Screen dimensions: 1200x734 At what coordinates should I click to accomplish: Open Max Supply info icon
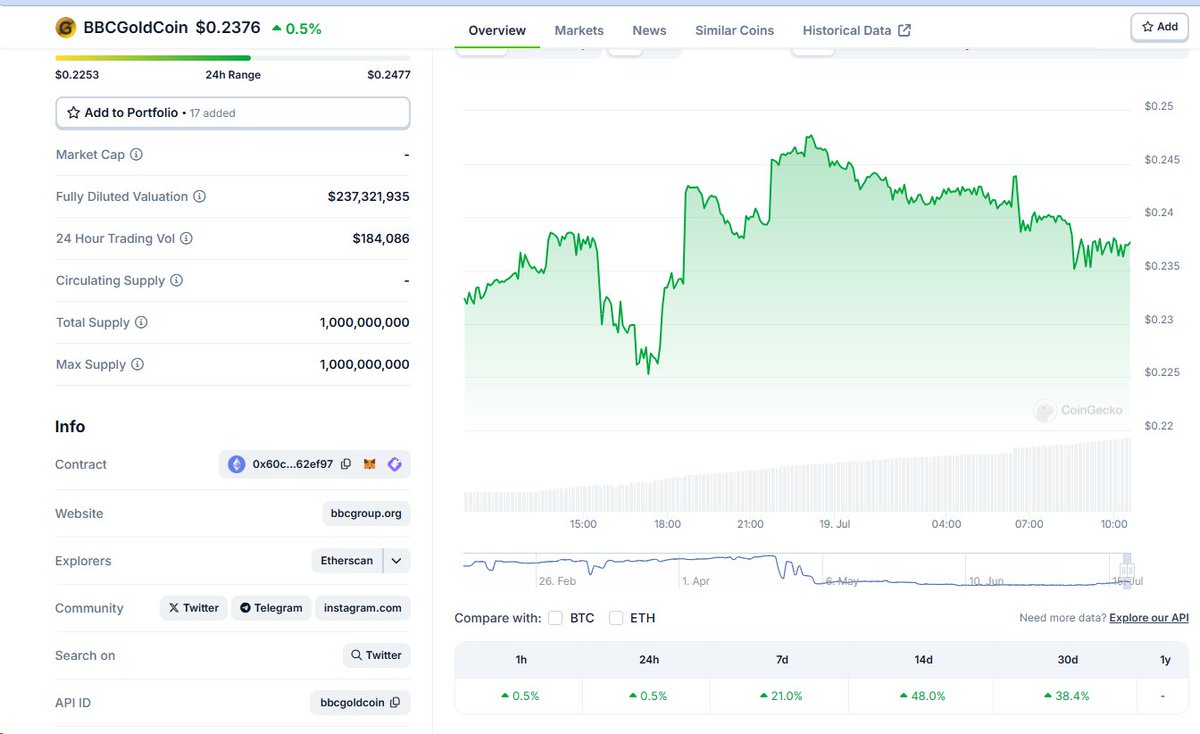pyautogui.click(x=137, y=365)
